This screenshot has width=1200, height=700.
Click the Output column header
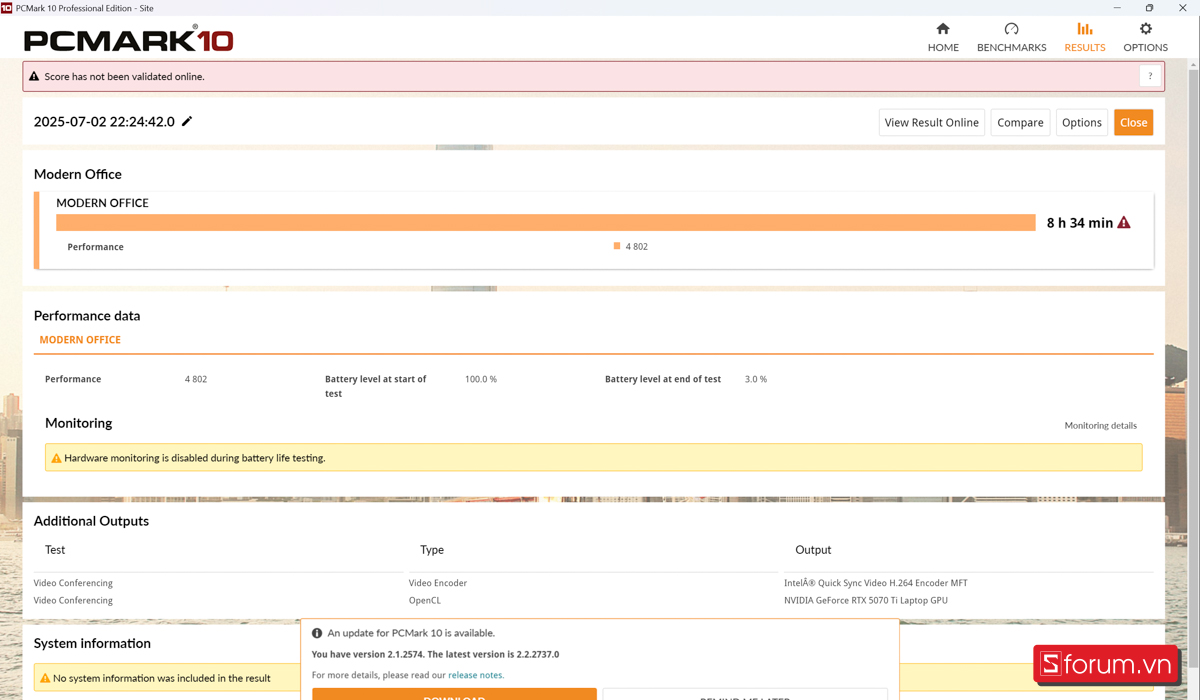click(x=813, y=550)
